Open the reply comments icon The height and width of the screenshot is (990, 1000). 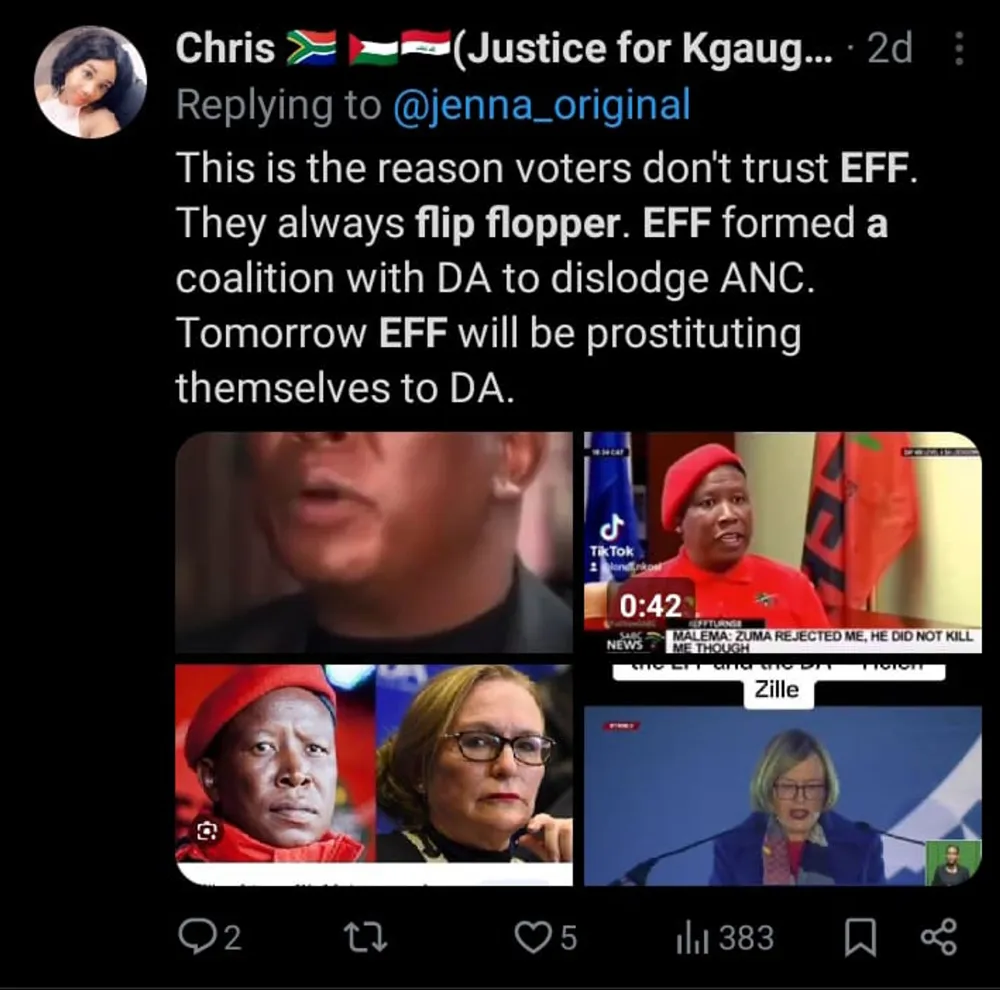197,936
